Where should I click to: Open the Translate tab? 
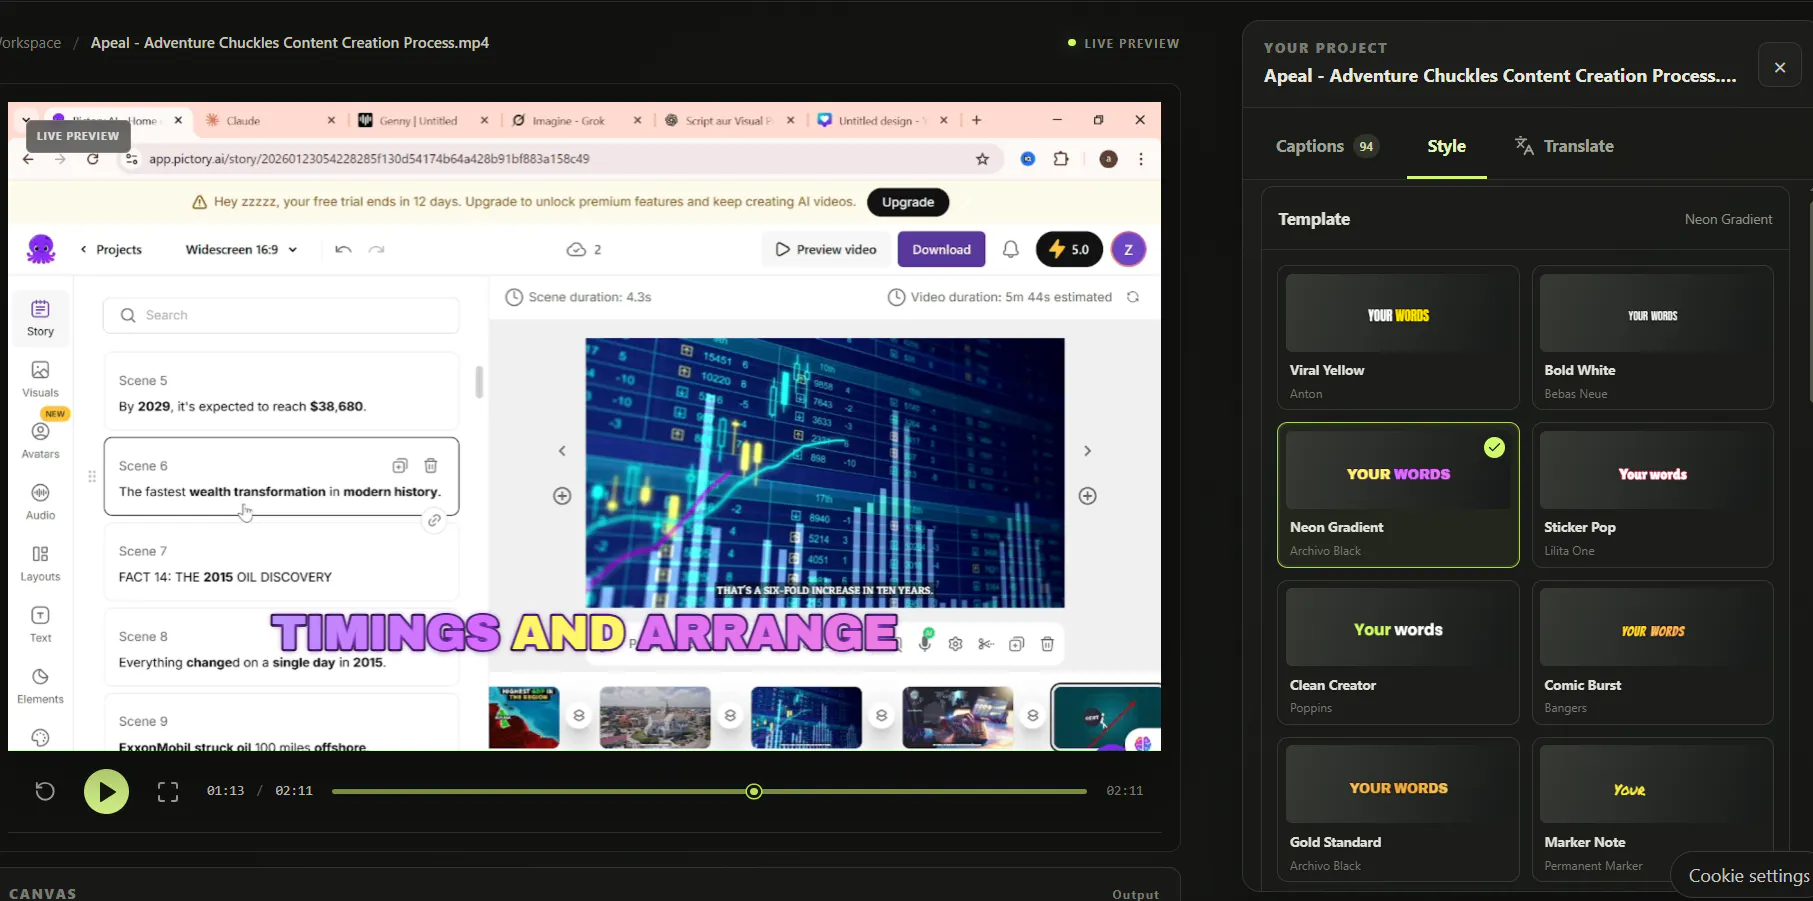(1564, 146)
